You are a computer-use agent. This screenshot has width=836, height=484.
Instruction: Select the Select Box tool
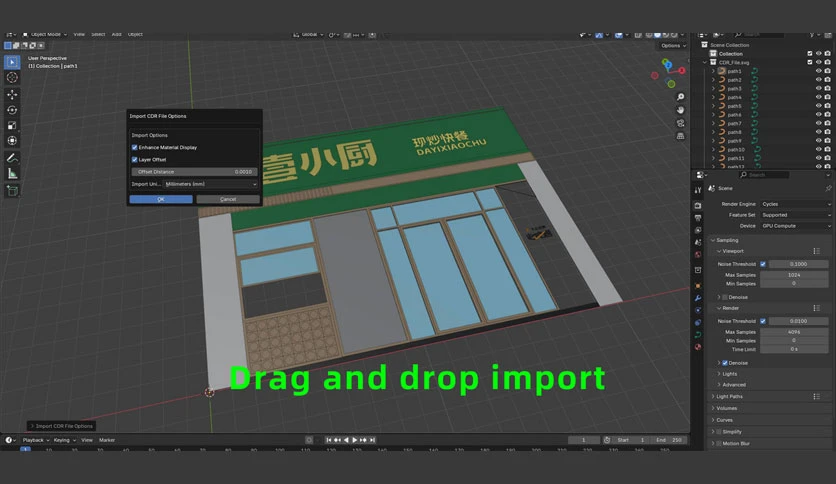[12, 62]
